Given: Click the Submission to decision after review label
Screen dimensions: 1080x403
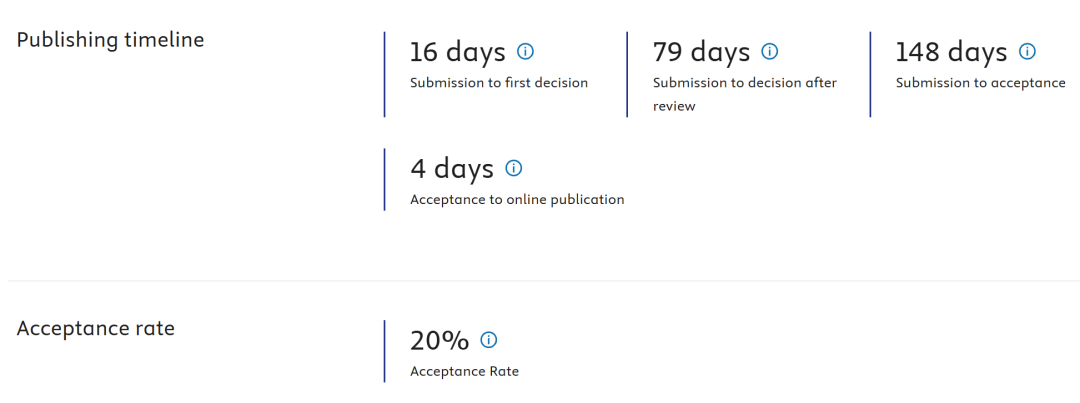Looking at the screenshot, I should 745,94.
